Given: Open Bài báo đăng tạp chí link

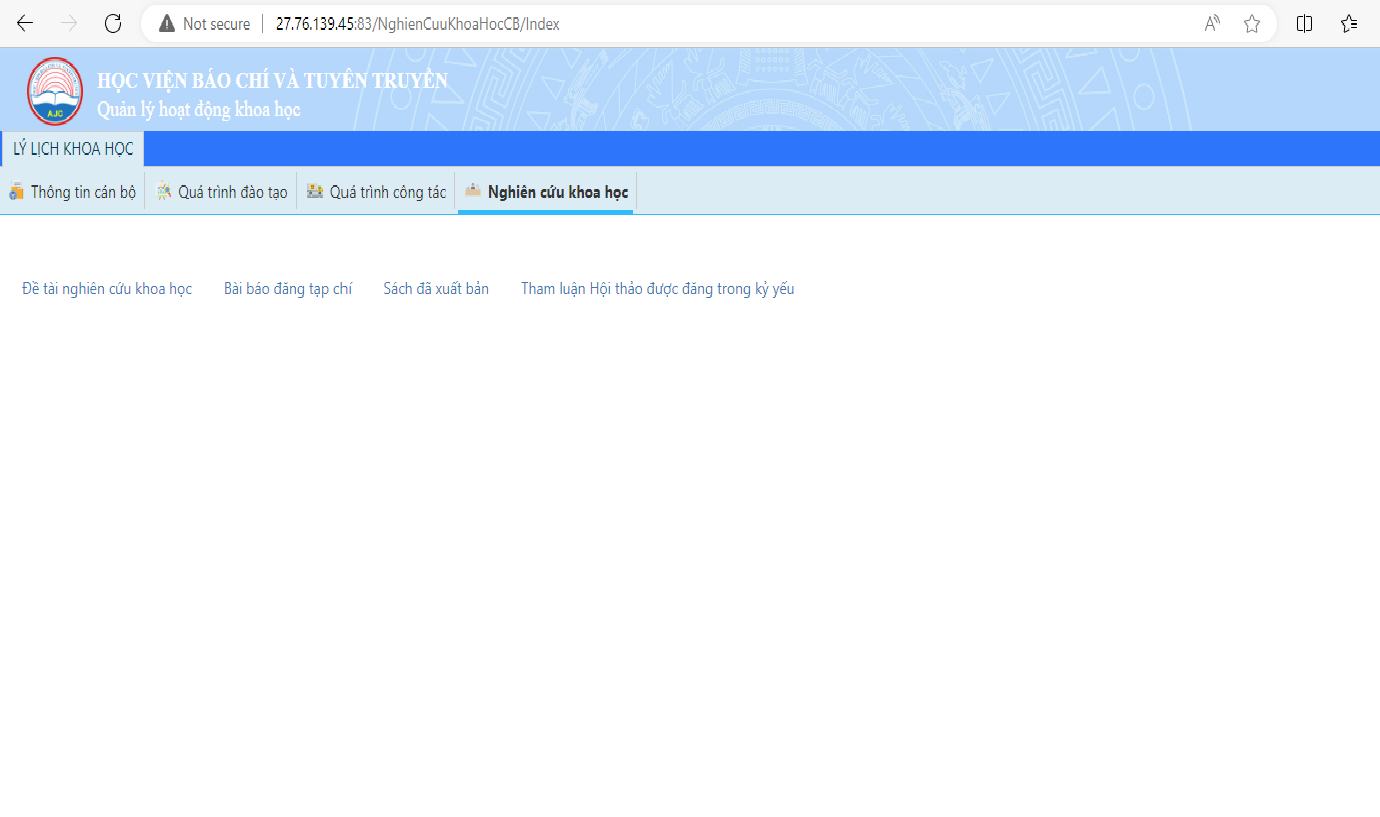Looking at the screenshot, I should tap(288, 289).
